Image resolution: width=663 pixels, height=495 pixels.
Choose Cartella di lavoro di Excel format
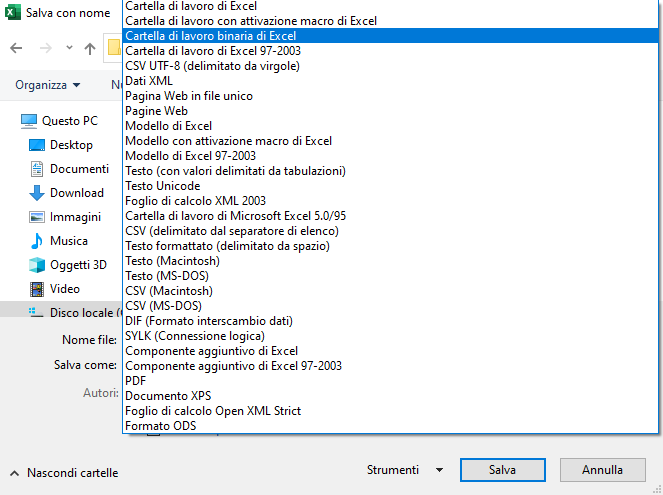390,6
